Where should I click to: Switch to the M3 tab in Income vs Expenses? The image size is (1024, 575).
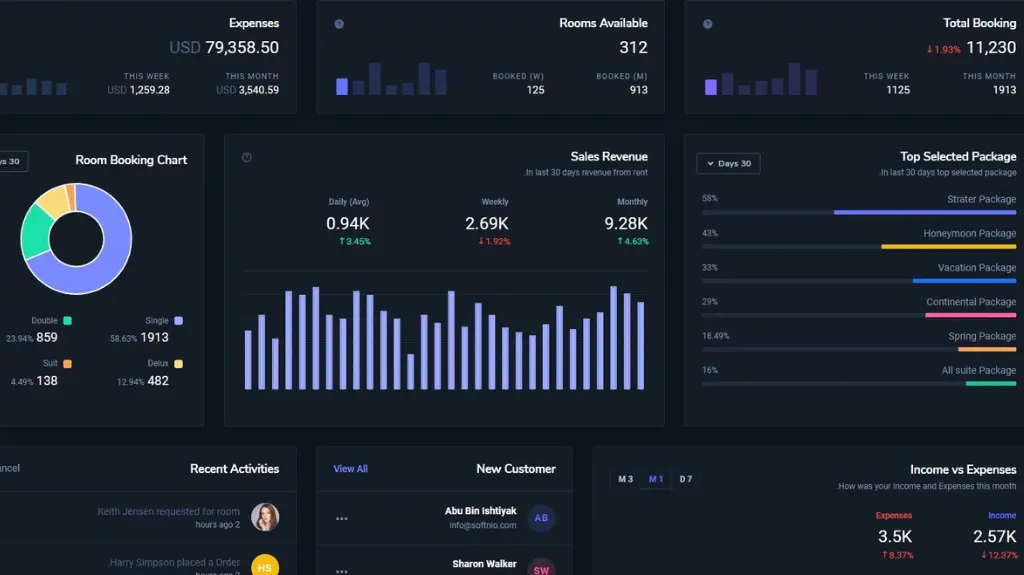pyautogui.click(x=625, y=479)
